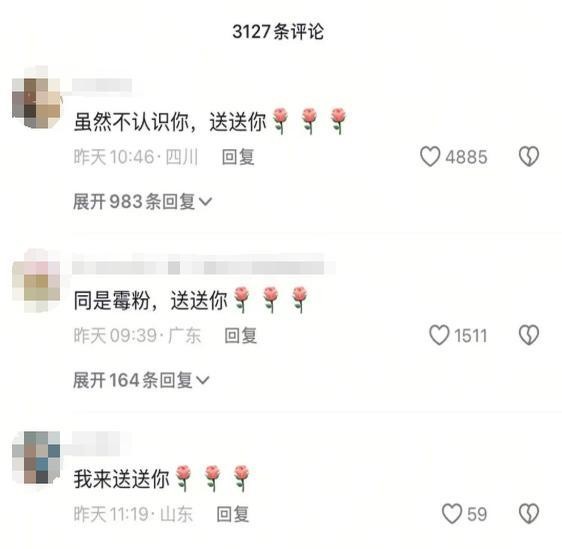Like the comment with 59 likes
This screenshot has height=549, width=562.
[x=452, y=514]
